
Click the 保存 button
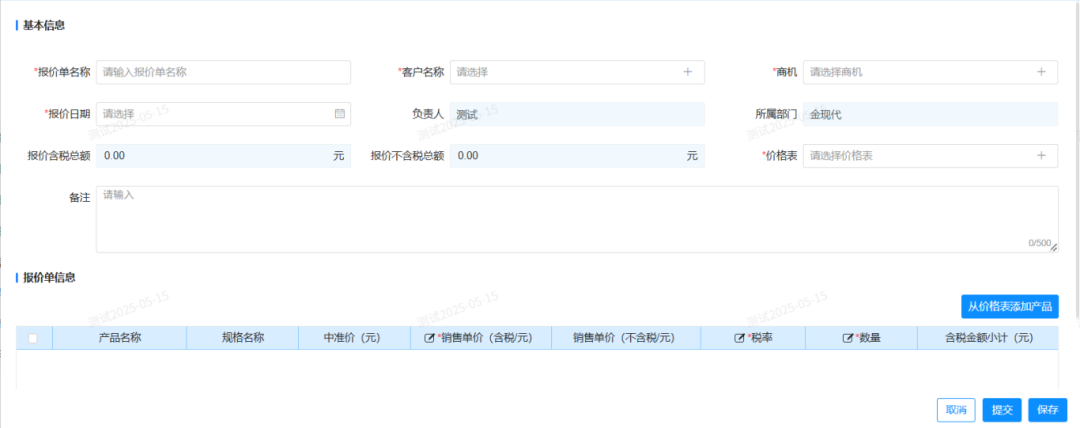(x=1047, y=410)
